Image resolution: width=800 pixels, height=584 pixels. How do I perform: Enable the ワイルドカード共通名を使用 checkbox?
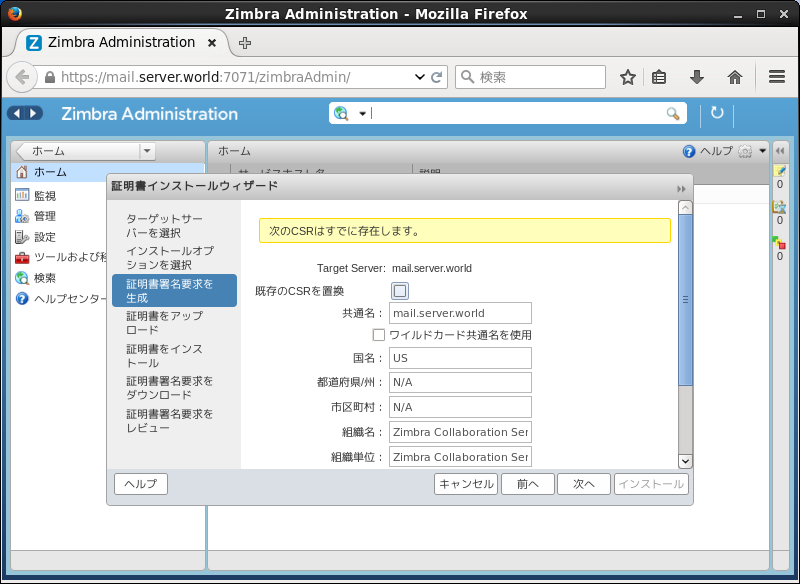click(379, 335)
